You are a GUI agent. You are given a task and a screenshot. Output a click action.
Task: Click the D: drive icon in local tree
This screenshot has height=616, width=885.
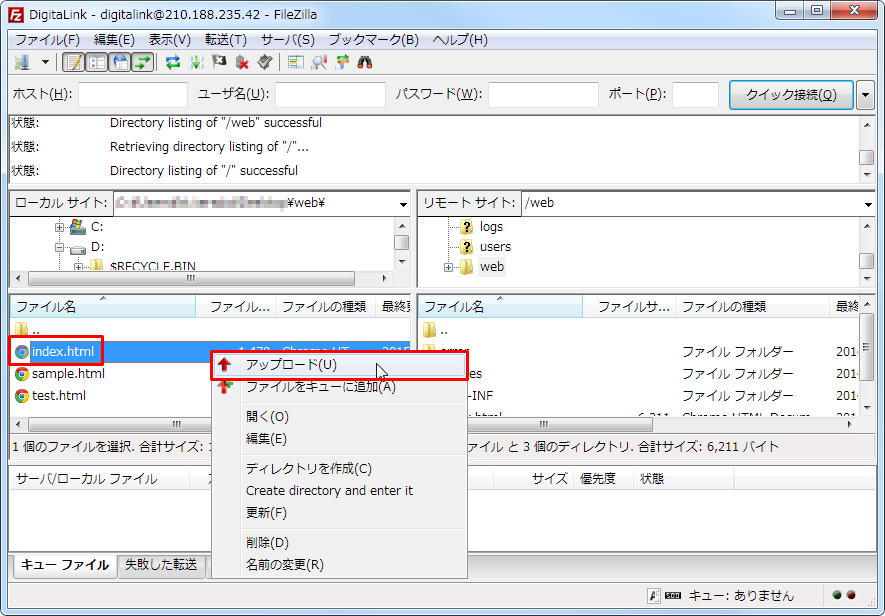pos(78,248)
